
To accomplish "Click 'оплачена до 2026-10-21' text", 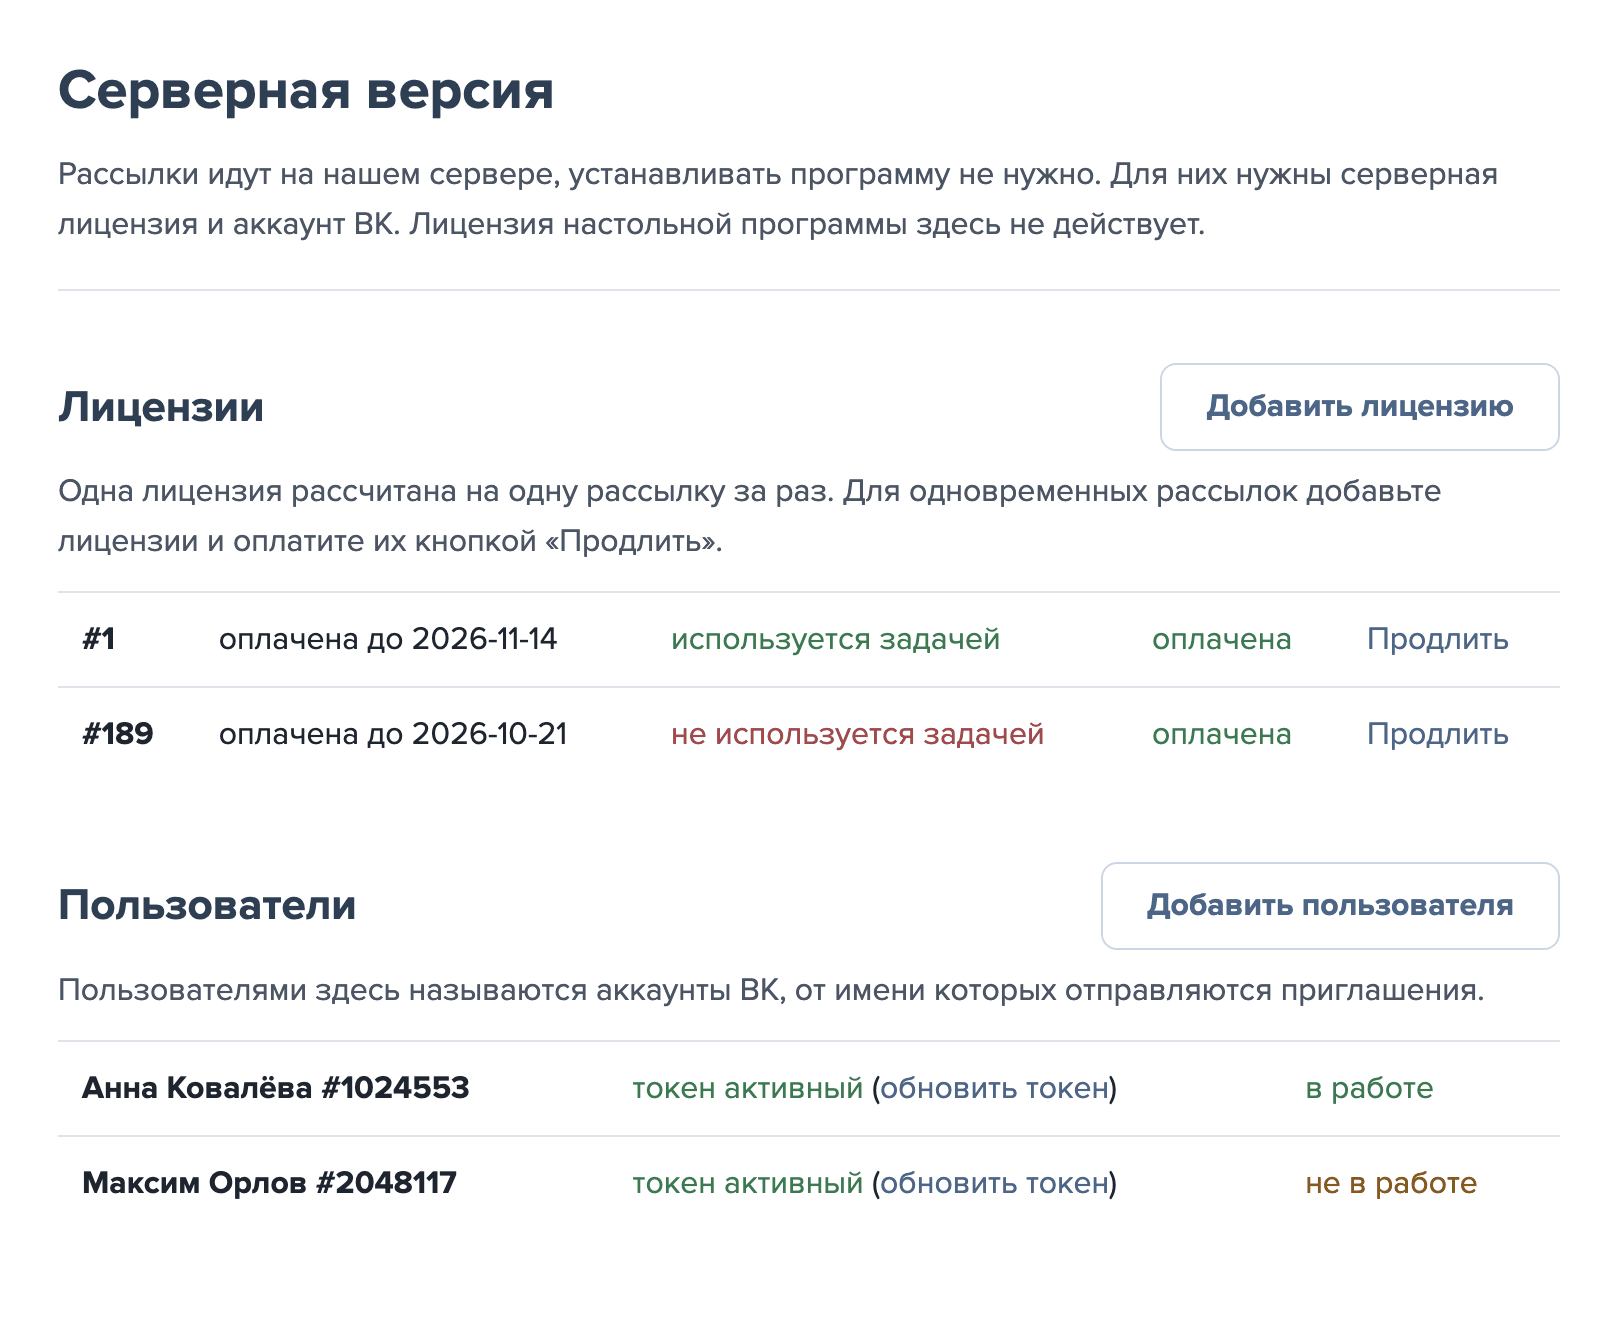I will click(393, 735).
